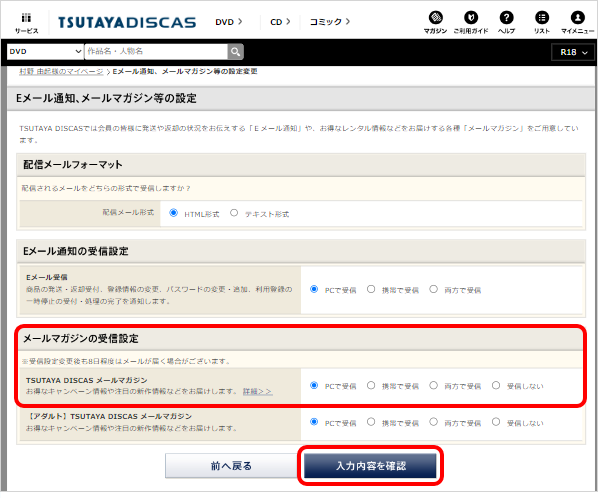Click the search magnifier icon
The height and width of the screenshot is (498, 598).
tap(235, 51)
